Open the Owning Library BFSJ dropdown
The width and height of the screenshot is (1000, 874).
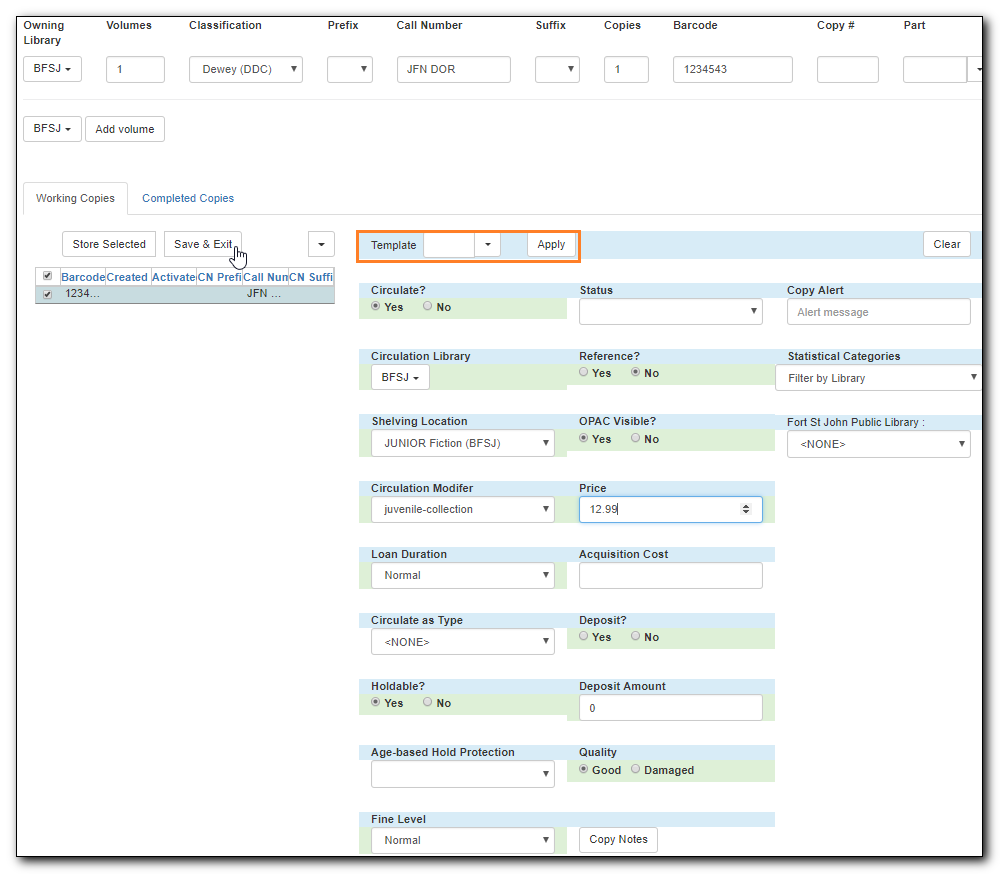(52, 69)
